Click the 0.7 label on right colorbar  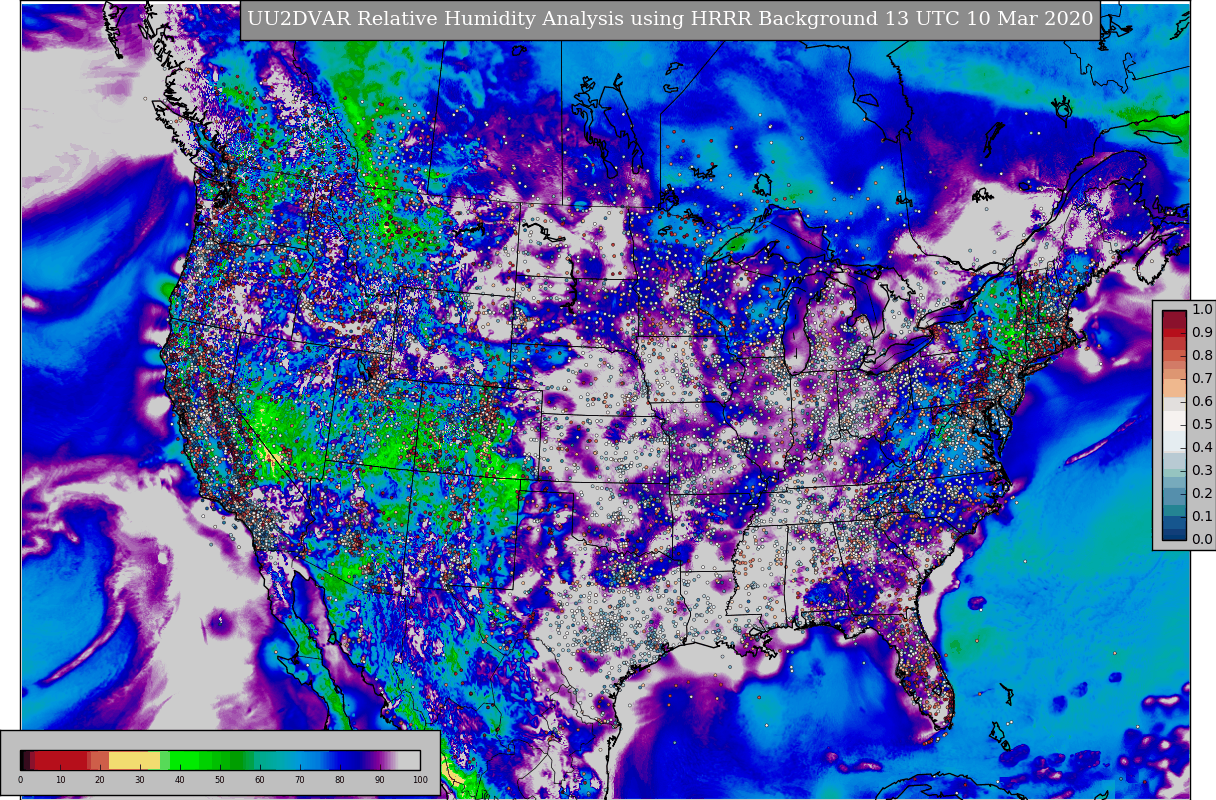pos(1202,379)
